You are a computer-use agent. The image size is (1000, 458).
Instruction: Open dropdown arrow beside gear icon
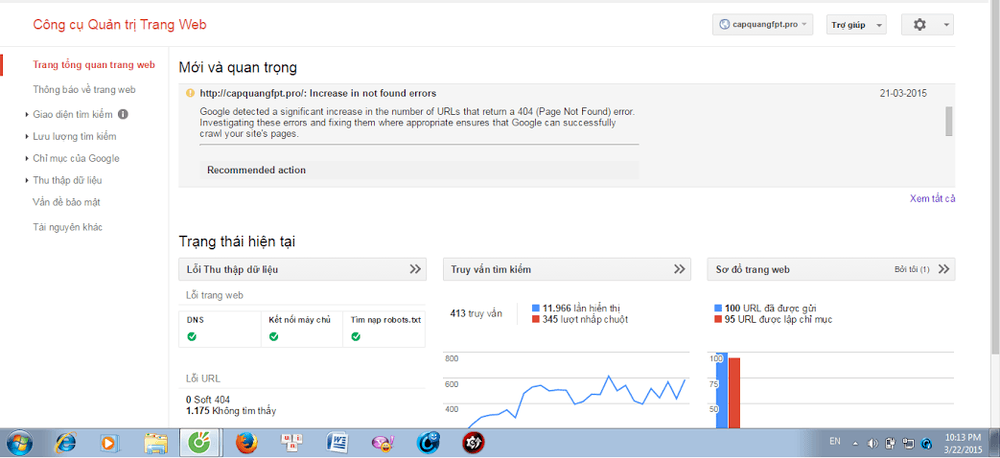(945, 26)
